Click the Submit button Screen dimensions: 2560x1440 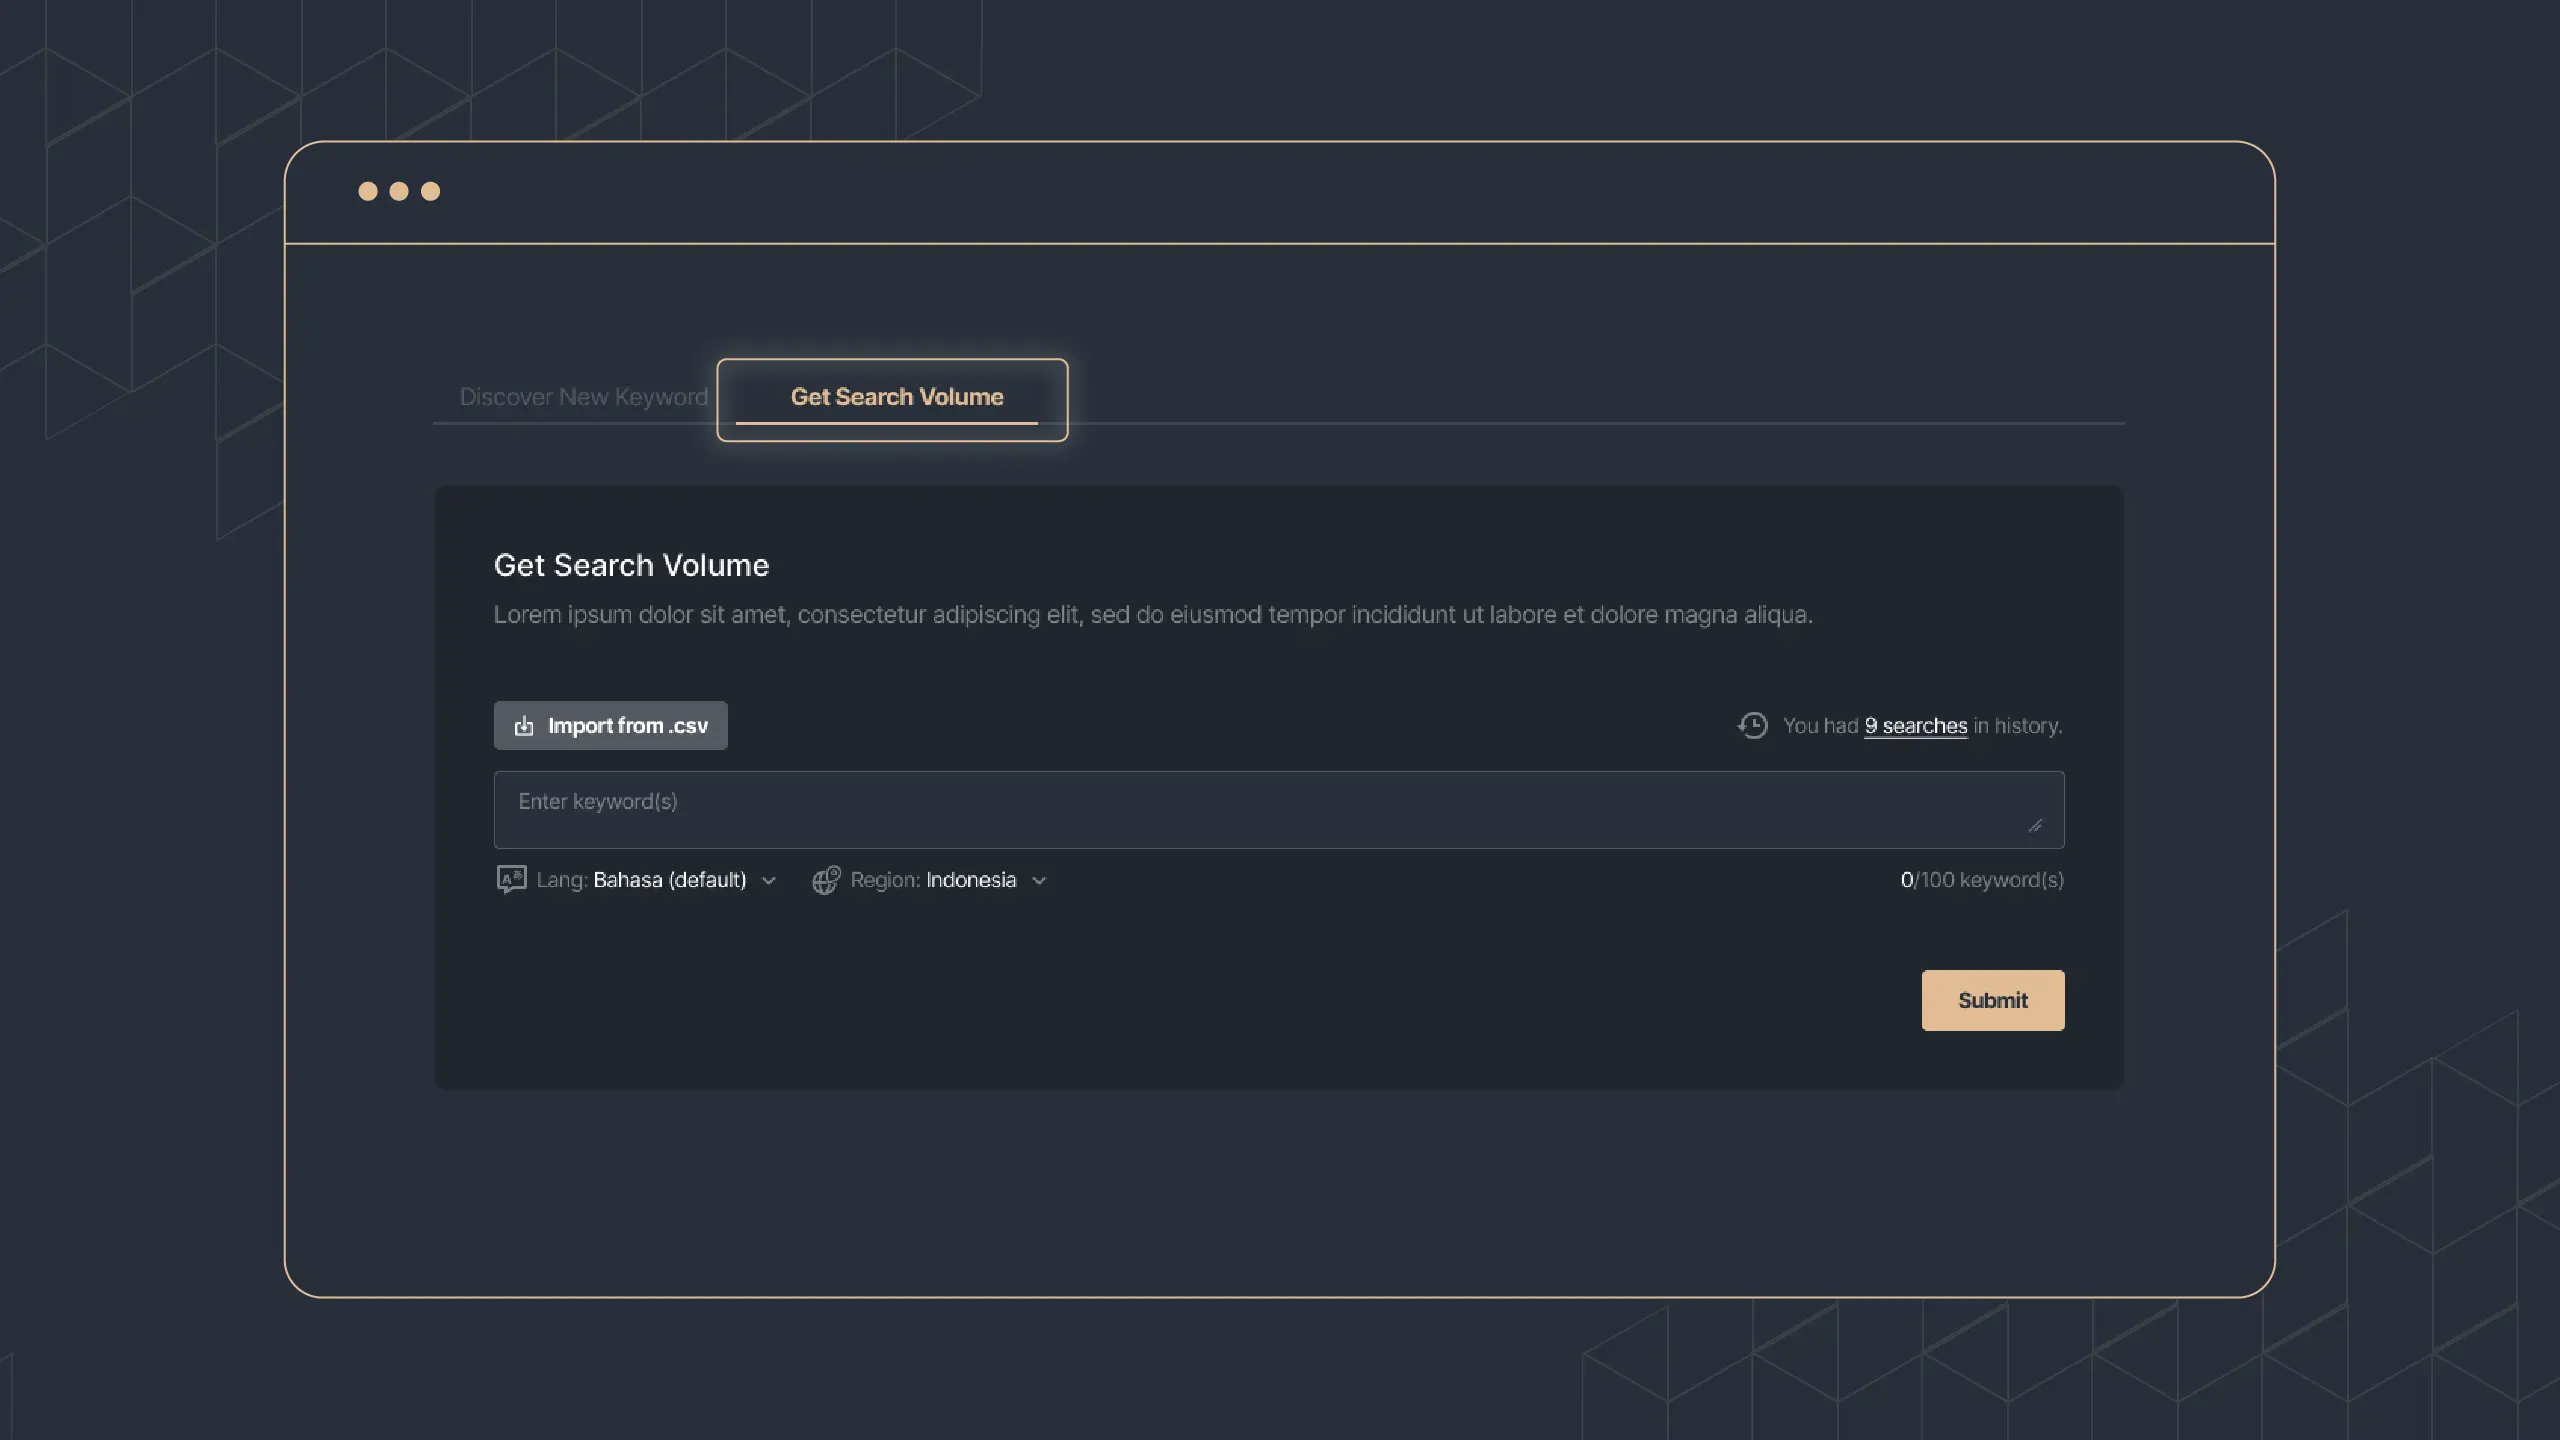(x=1992, y=1000)
